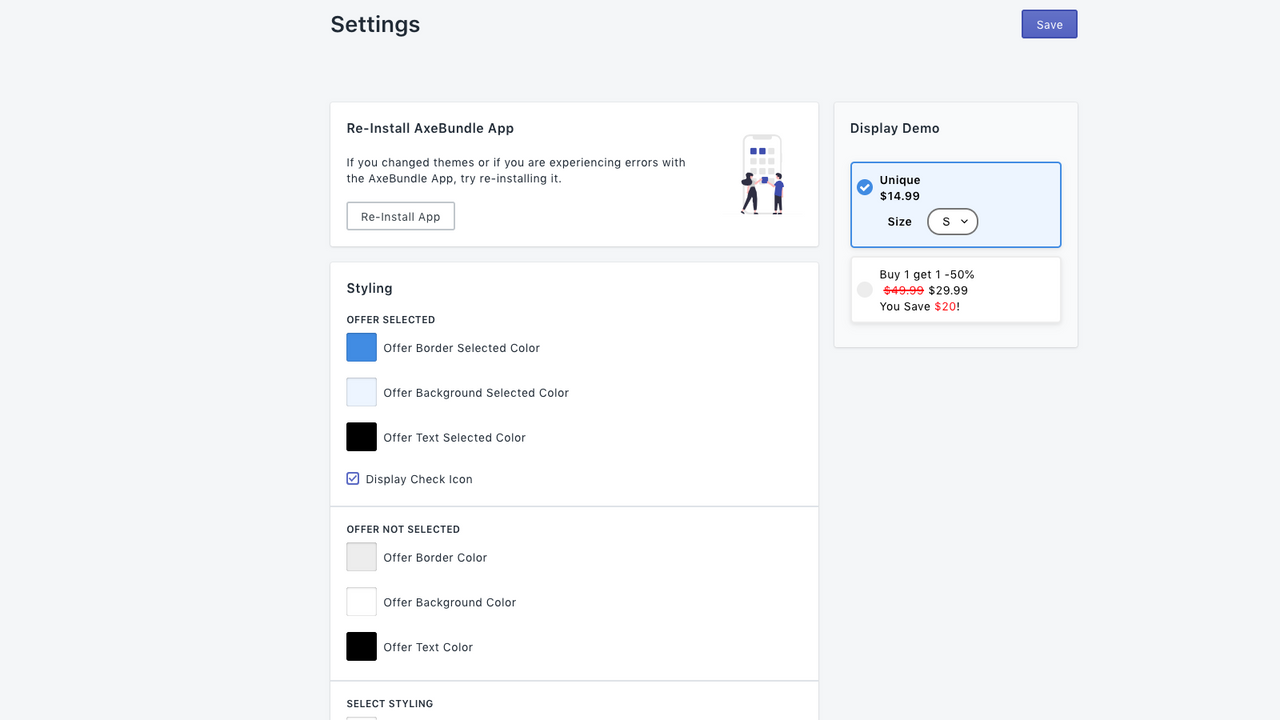Click the struck-through $49.99 price
This screenshot has width=1280, height=720.
click(901, 290)
